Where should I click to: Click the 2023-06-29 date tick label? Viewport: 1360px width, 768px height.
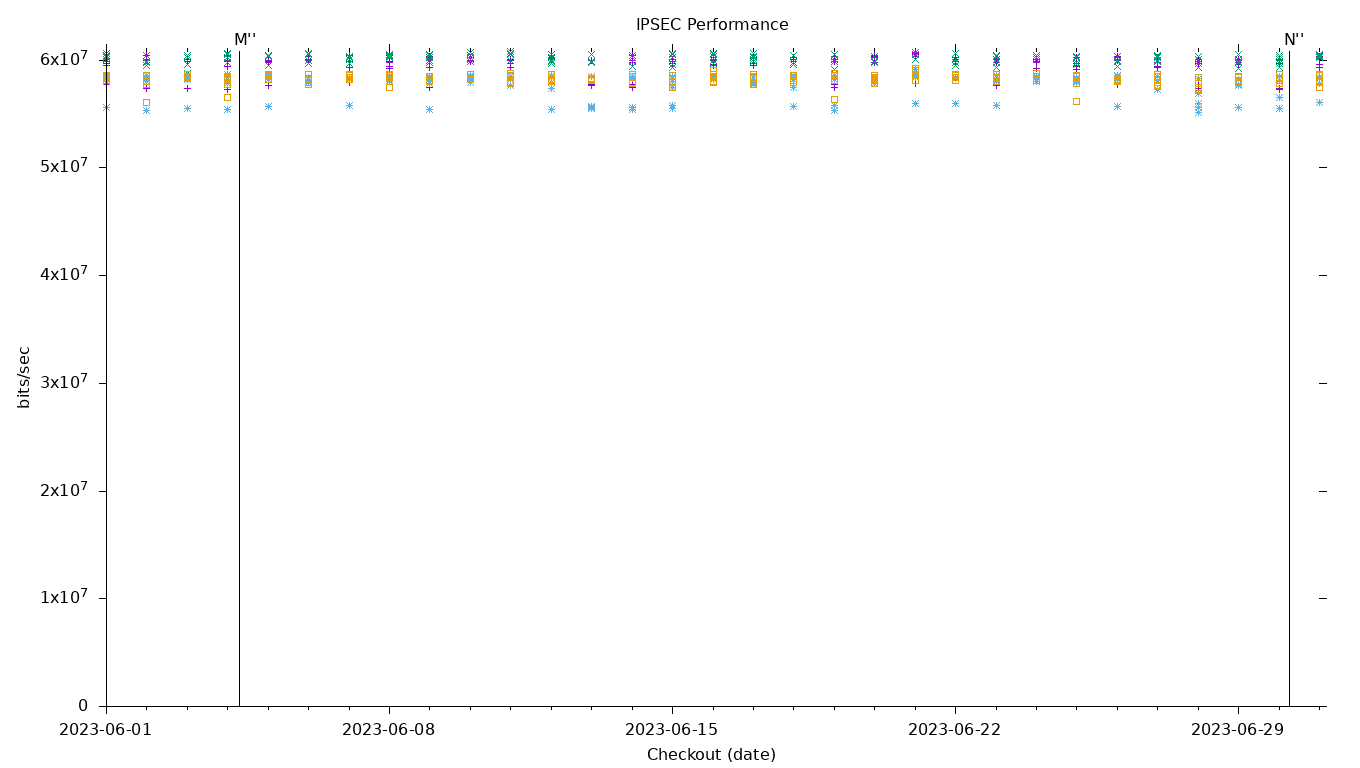[1238, 730]
